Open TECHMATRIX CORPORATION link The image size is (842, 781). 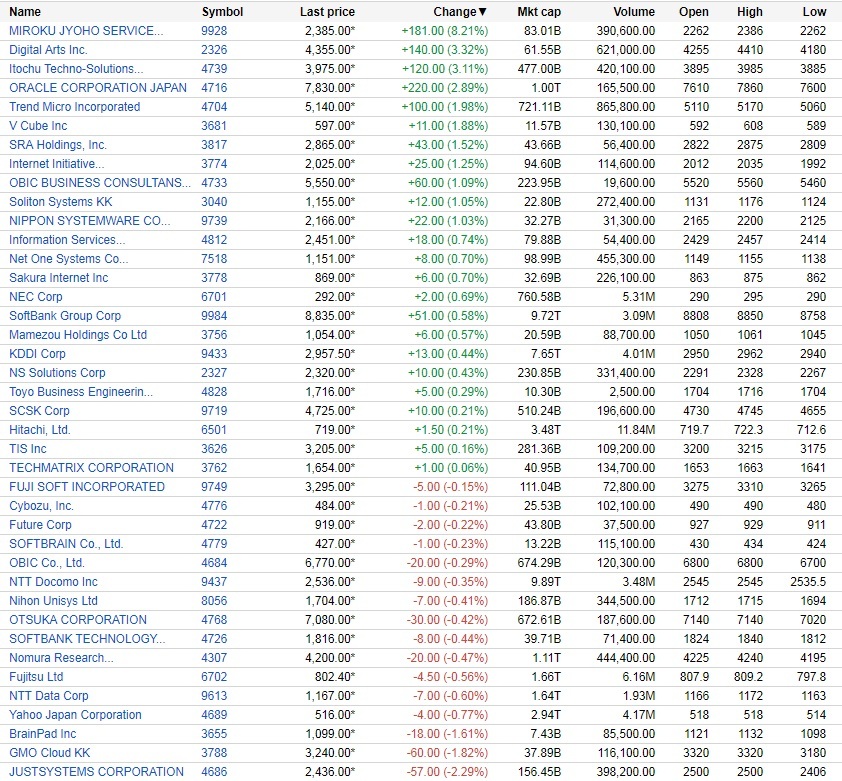click(x=91, y=468)
